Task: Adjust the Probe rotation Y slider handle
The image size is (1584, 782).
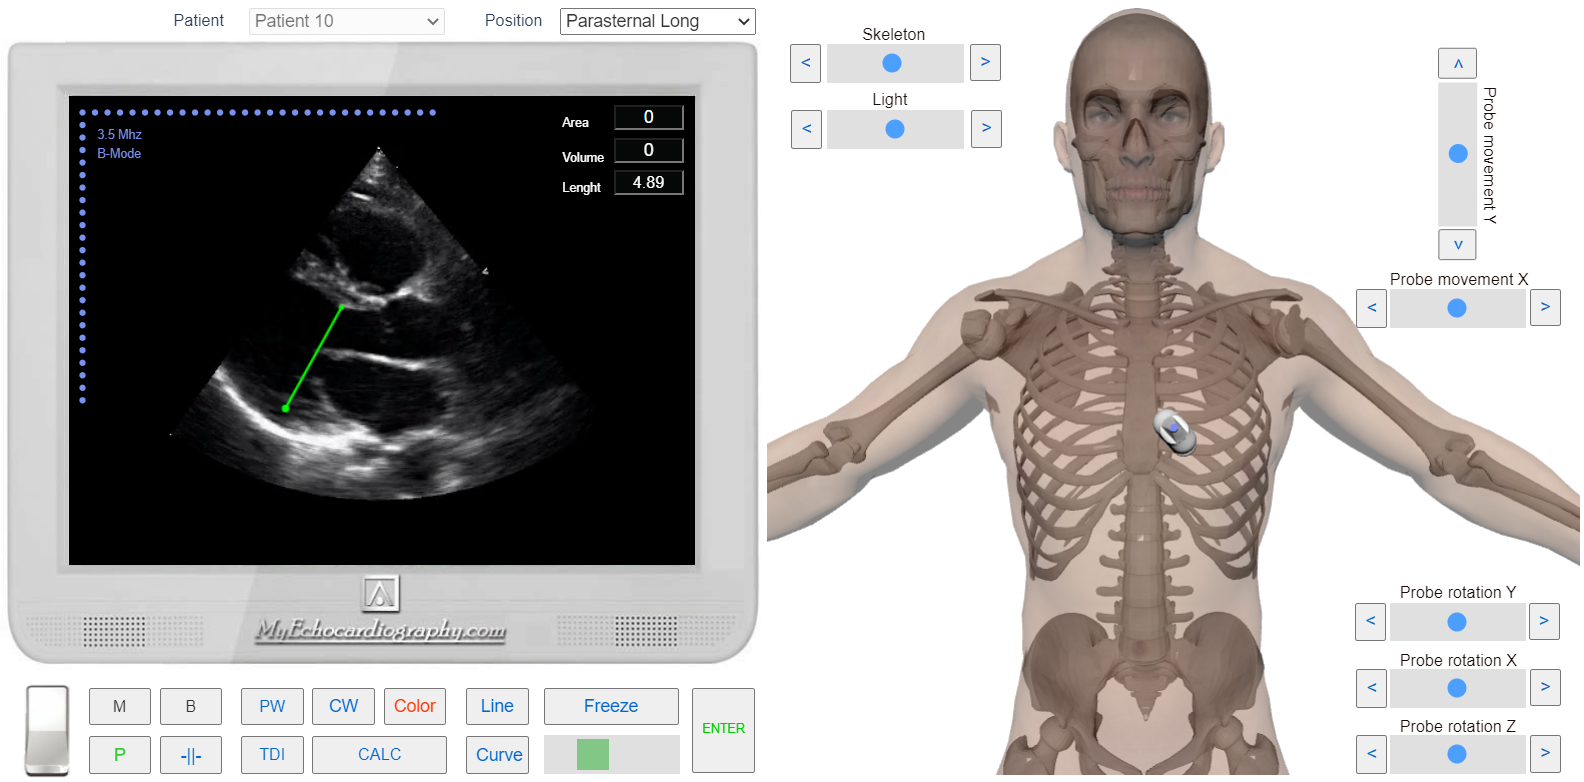Action: click(1457, 622)
